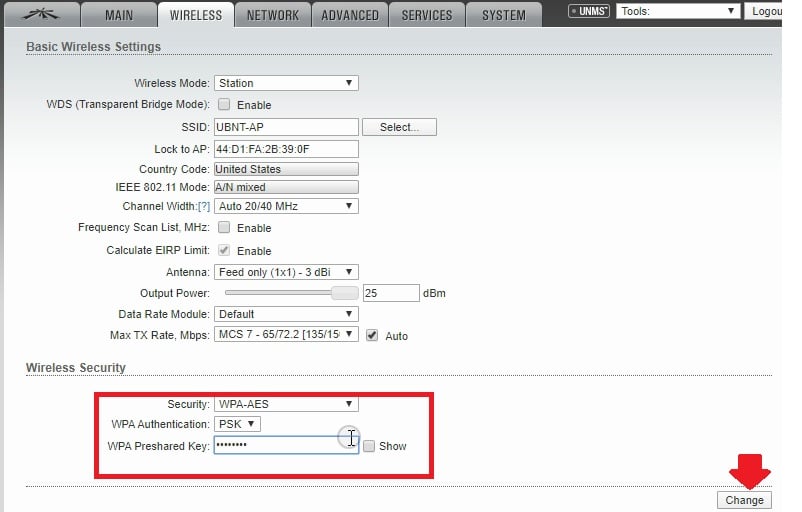
Task: Enable Frequency Scan List checkbox
Action: [x=224, y=228]
